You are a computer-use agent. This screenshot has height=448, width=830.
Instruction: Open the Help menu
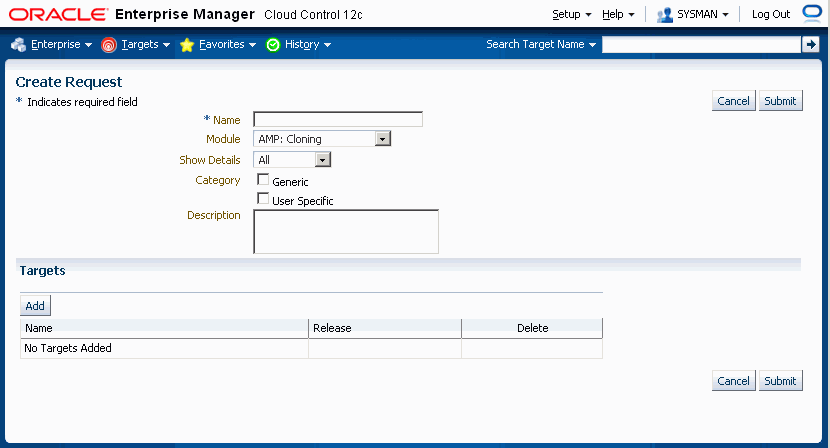tap(618, 14)
